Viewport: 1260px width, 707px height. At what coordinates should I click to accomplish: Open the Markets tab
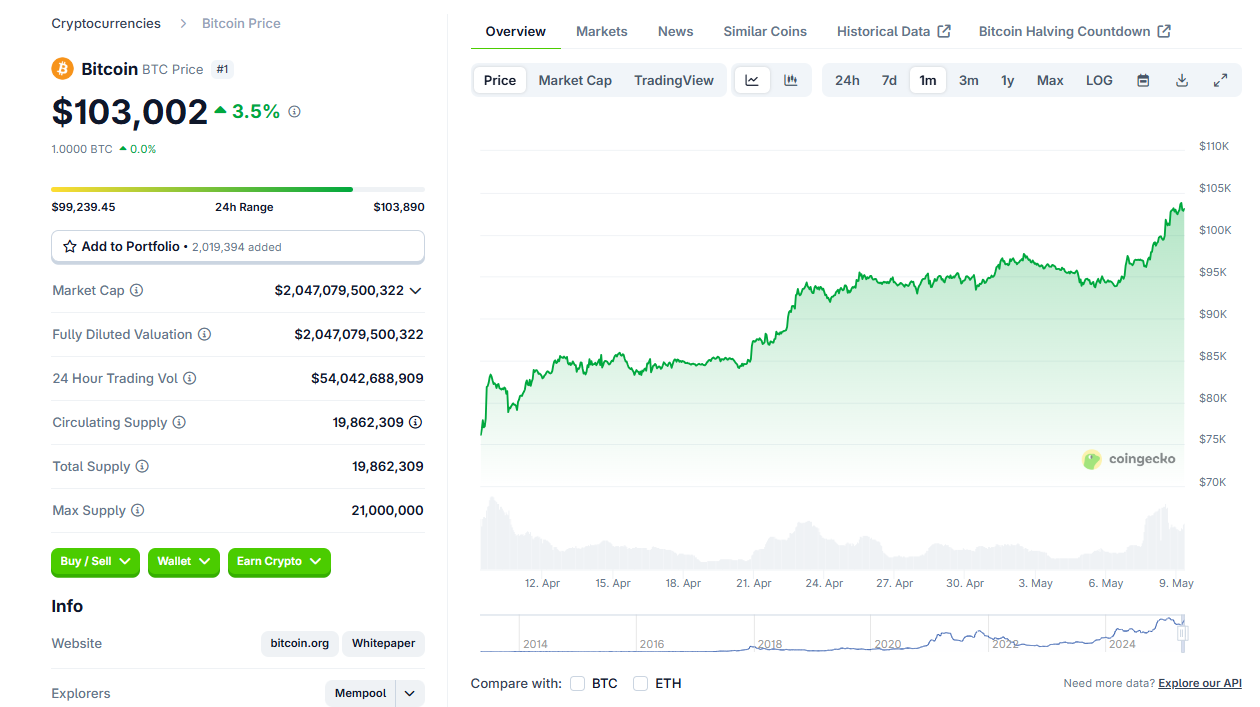pos(602,31)
